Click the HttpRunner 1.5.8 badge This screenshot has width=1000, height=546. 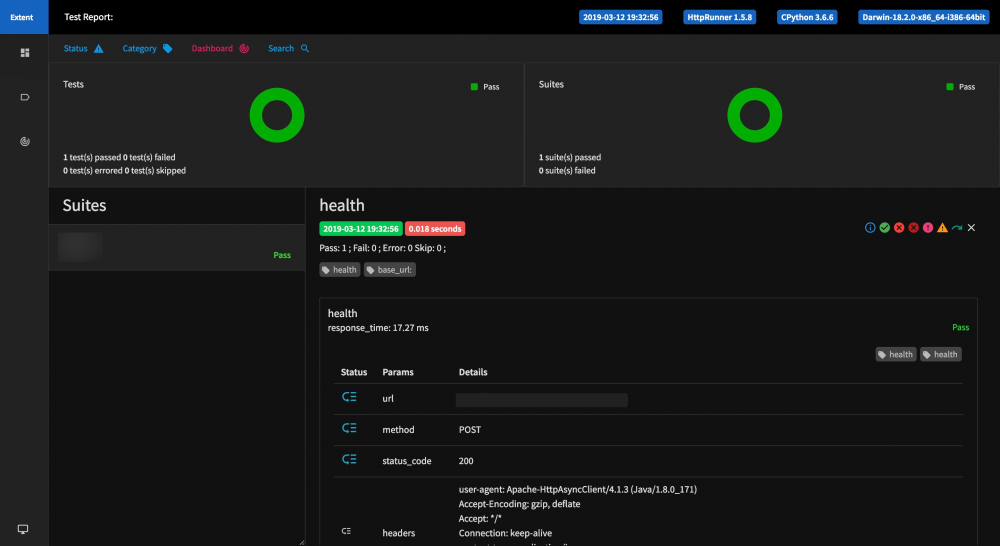[719, 17]
